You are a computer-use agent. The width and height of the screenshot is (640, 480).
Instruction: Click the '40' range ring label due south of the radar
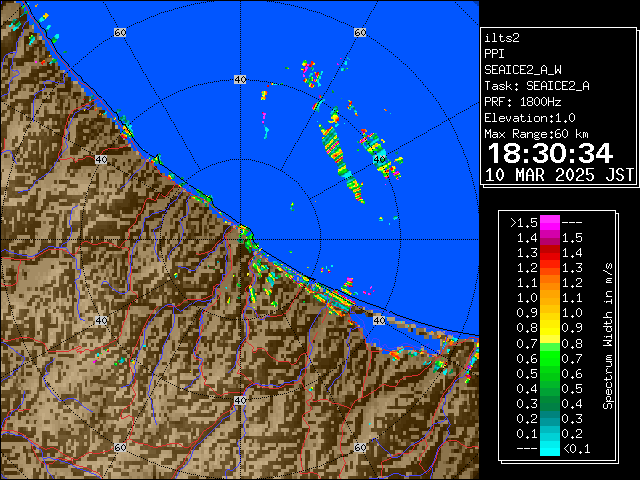[240, 400]
